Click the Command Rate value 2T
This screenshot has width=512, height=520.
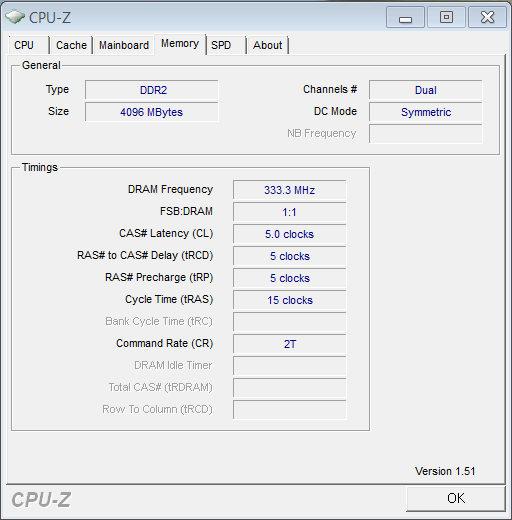290,344
